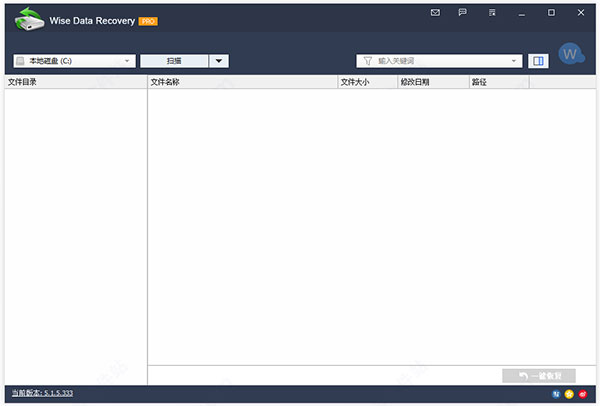The height and width of the screenshot is (406, 600).
Task: Click the keyword filter input field
Action: tap(439, 61)
